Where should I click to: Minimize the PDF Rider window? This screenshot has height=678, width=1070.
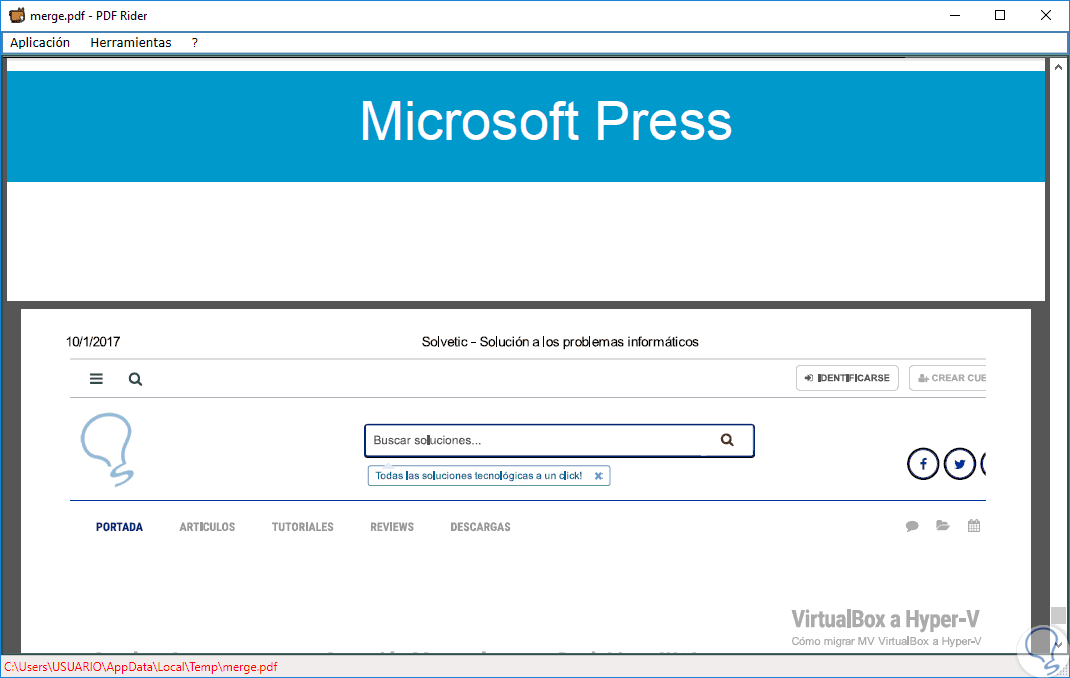pyautogui.click(x=955, y=15)
